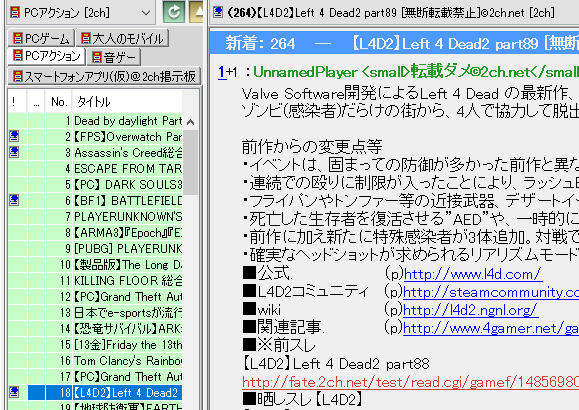The image size is (579, 410).
Task: Click the log icon beside L4D2 thread
Action: 14,392
